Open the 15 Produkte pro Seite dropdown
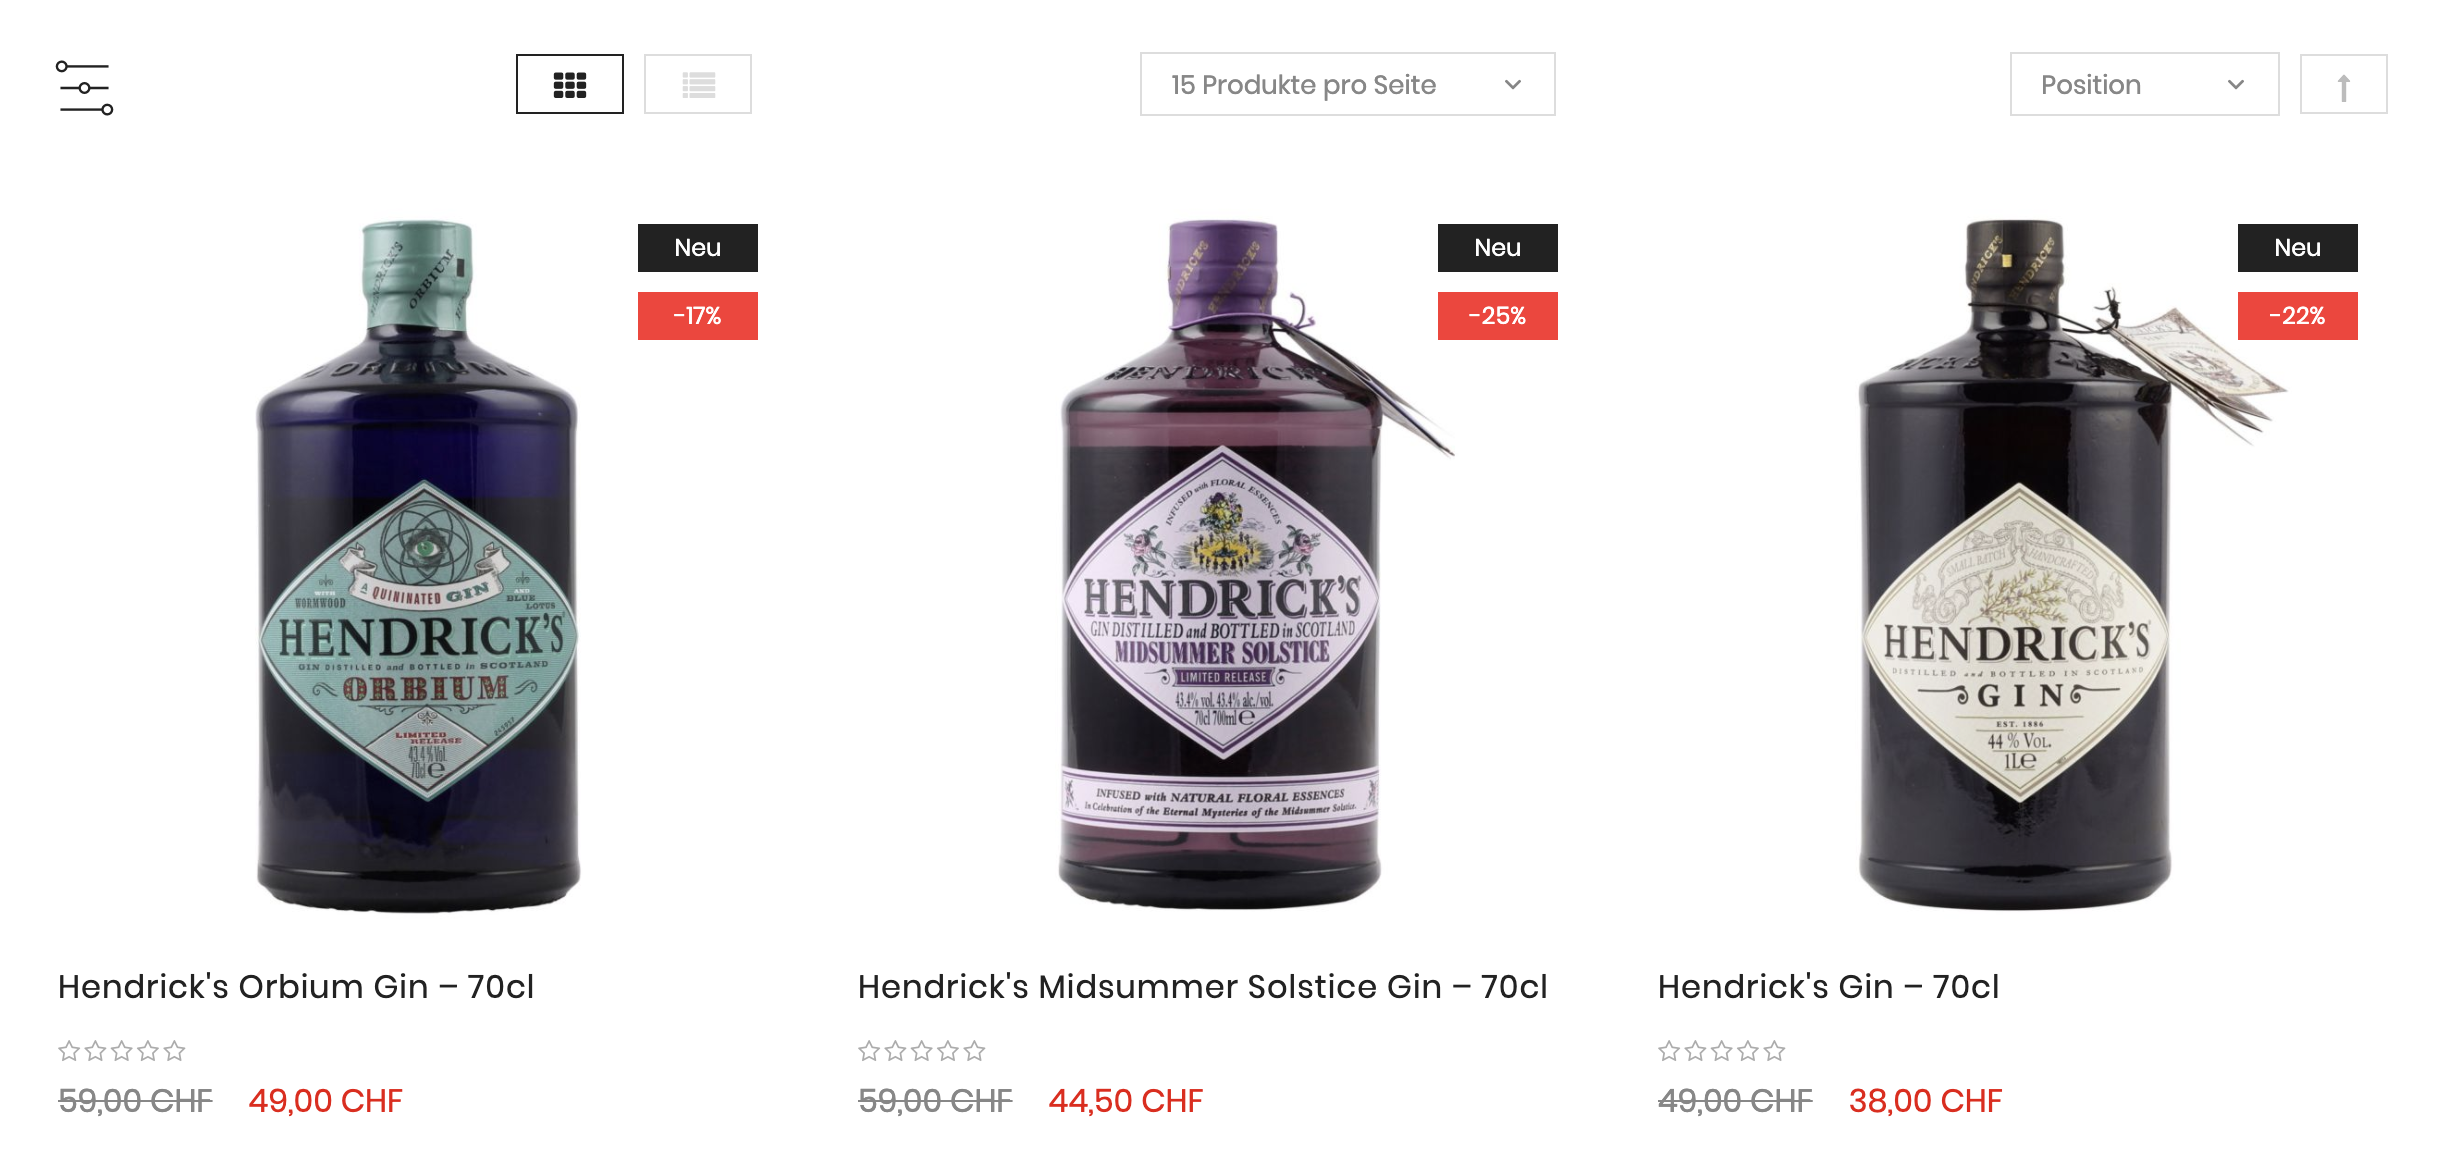Image resolution: width=2442 pixels, height=1168 pixels. pyautogui.click(x=1346, y=85)
